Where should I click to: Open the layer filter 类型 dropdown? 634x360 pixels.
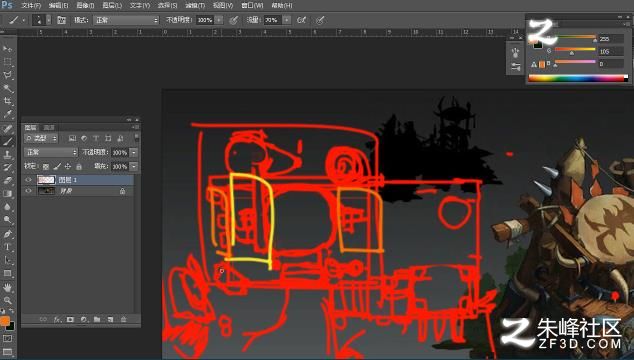[41, 138]
